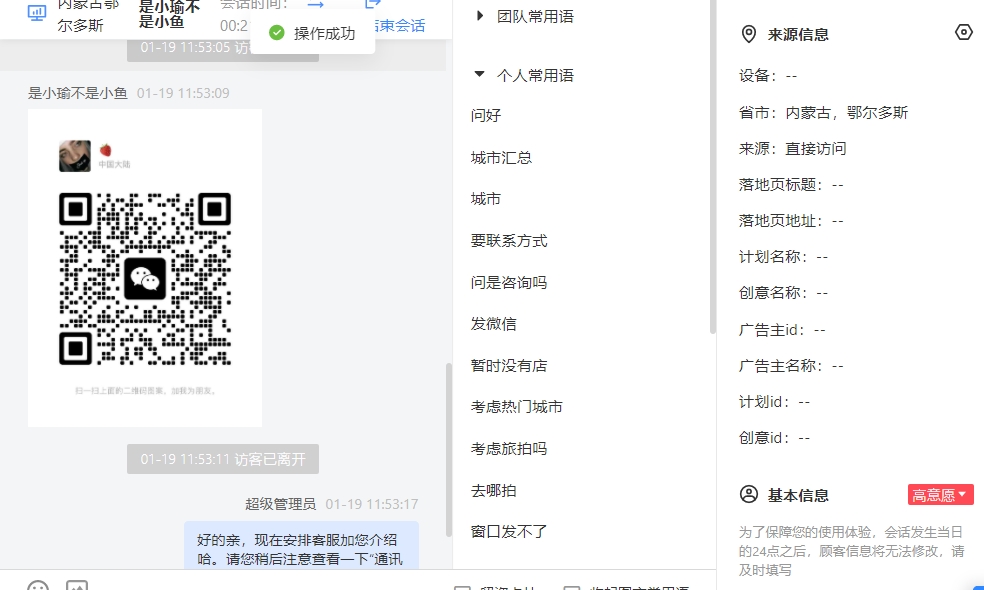The image size is (984, 590).
Task: Select the 考虑热门城市 quick phrase
Action: 516,407
